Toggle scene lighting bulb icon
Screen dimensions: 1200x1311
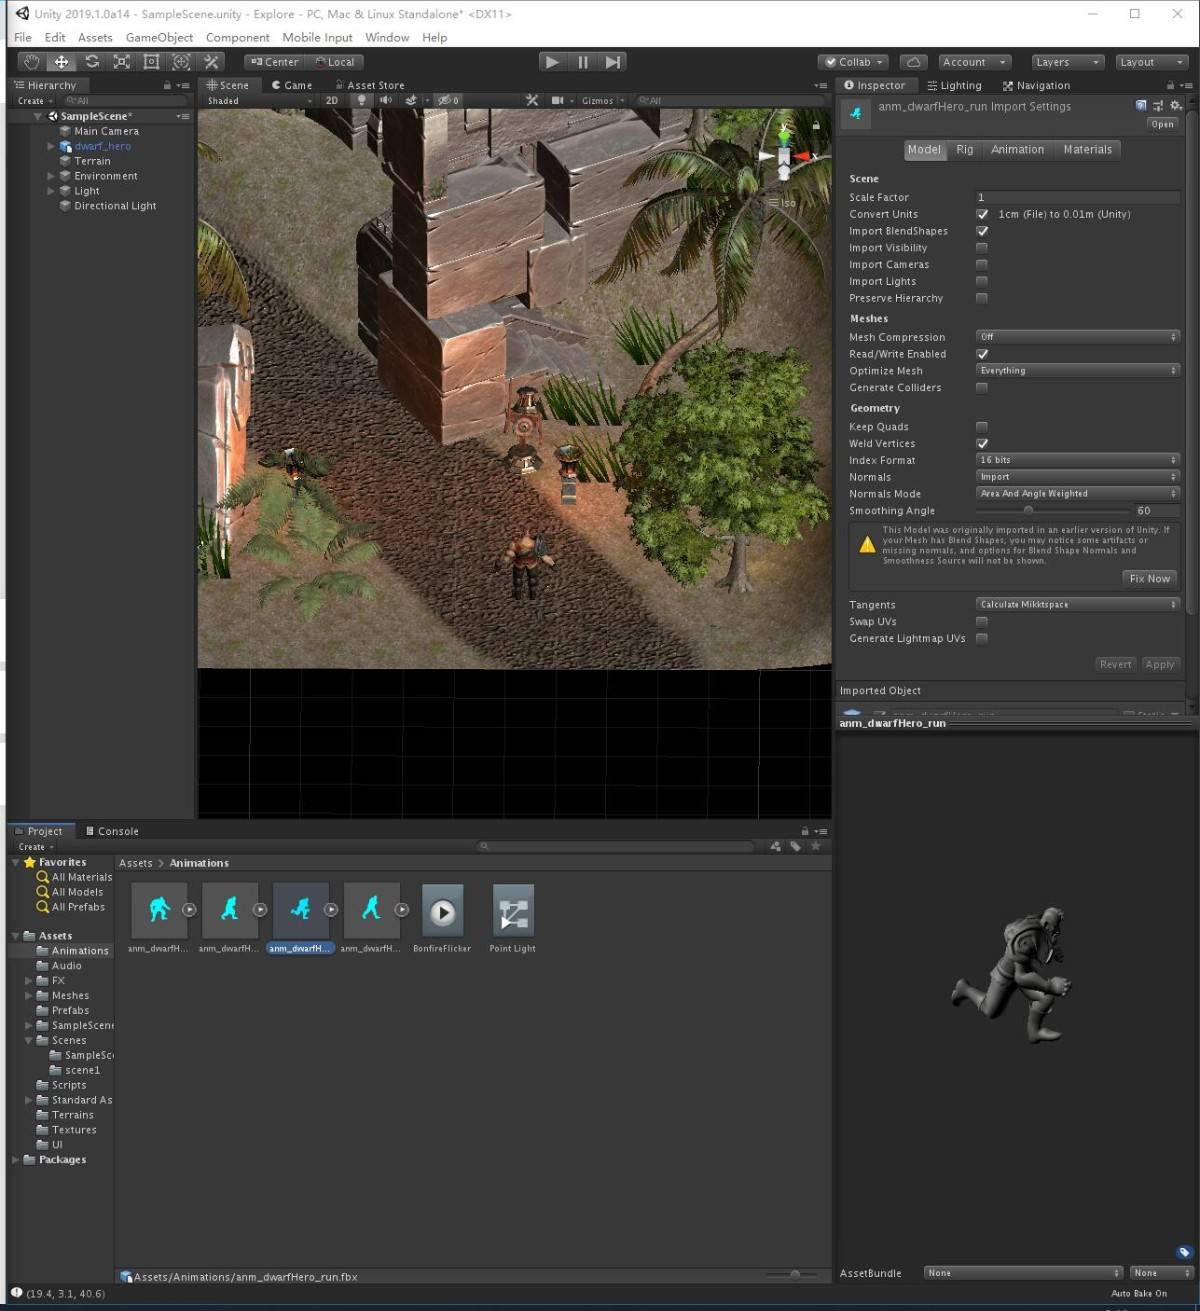coord(362,100)
